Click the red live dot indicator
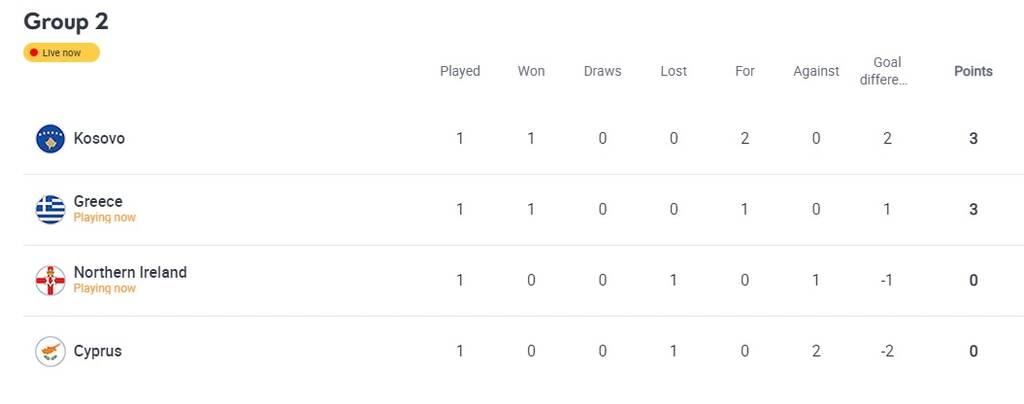The width and height of the screenshot is (1024, 404). coord(34,53)
